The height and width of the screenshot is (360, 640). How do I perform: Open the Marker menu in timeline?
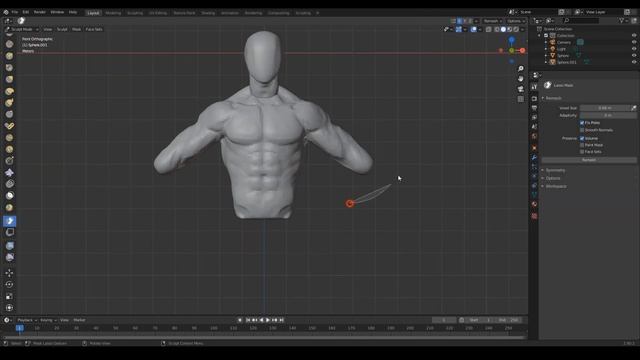[x=79, y=320]
